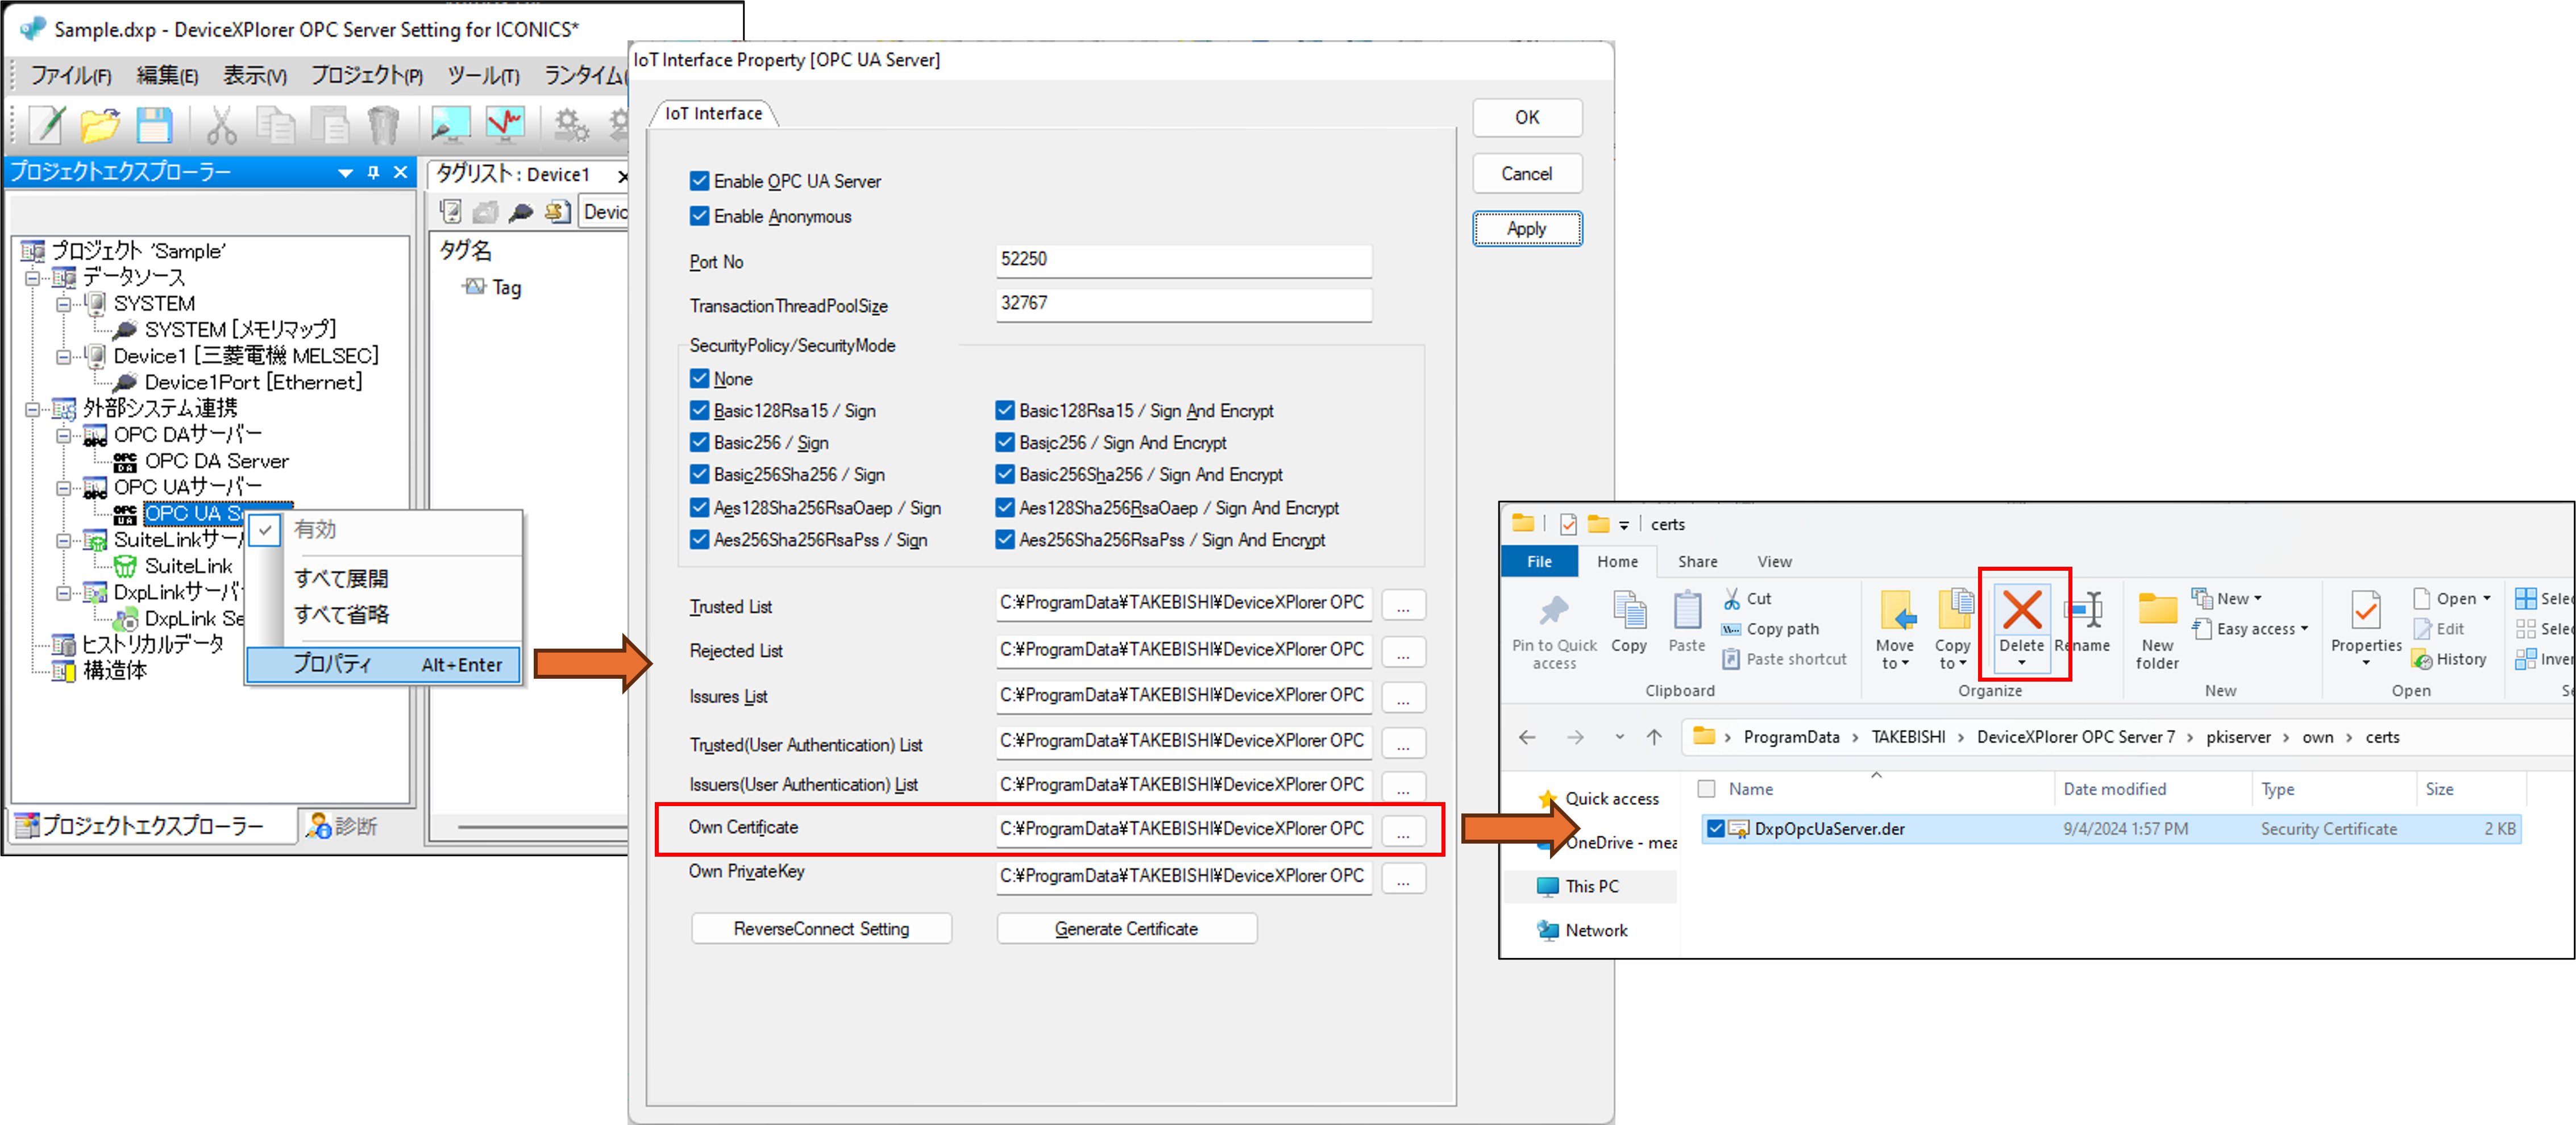The height and width of the screenshot is (1125, 2576).
Task: Switch to the View tab in Explorer
Action: [1774, 562]
